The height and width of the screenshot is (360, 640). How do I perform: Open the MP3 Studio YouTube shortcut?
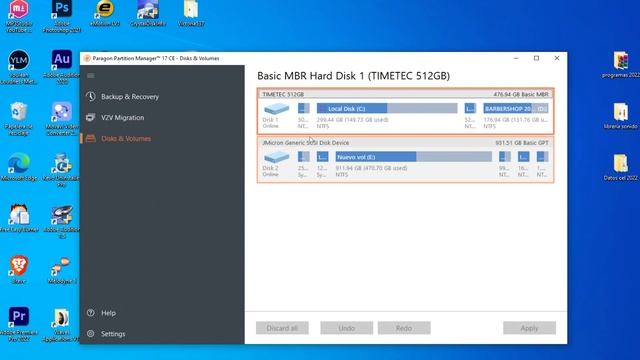tap(18, 16)
